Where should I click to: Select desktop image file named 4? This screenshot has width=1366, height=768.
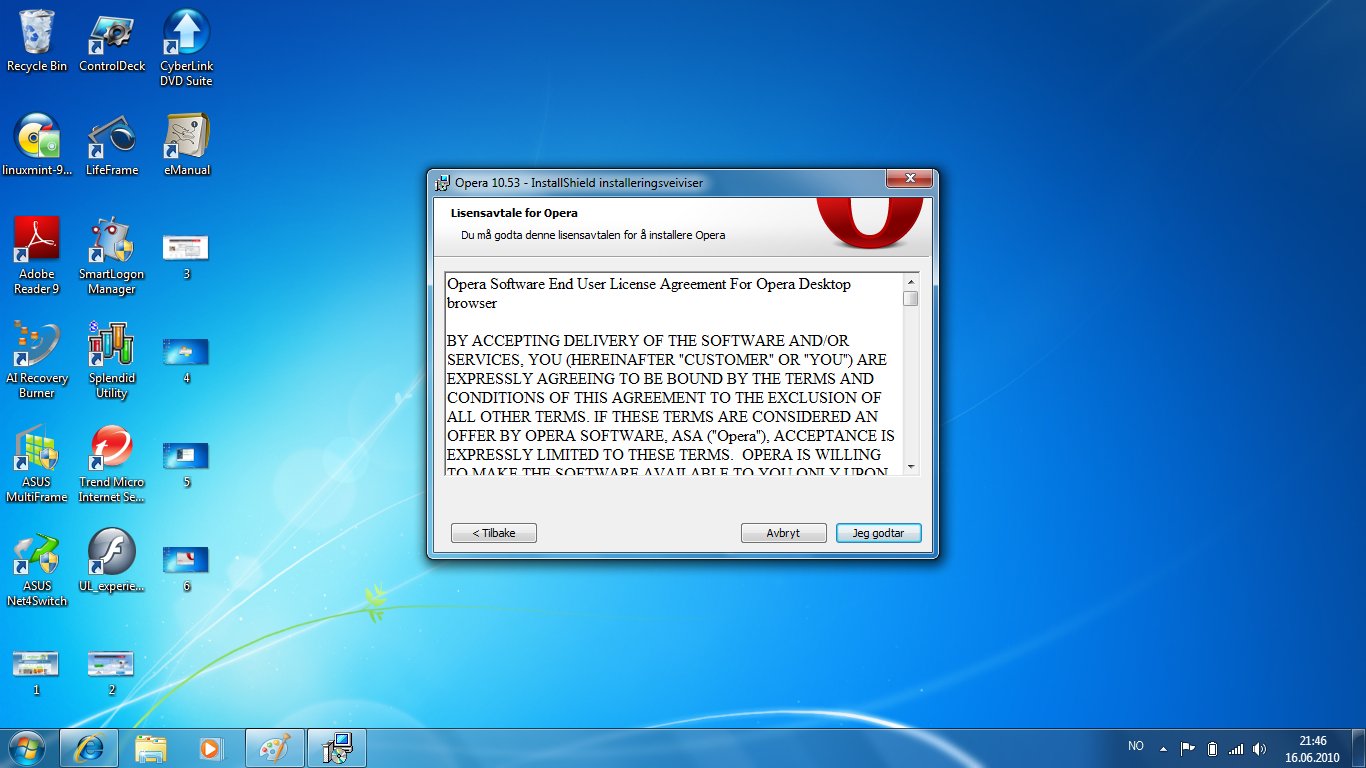click(186, 360)
